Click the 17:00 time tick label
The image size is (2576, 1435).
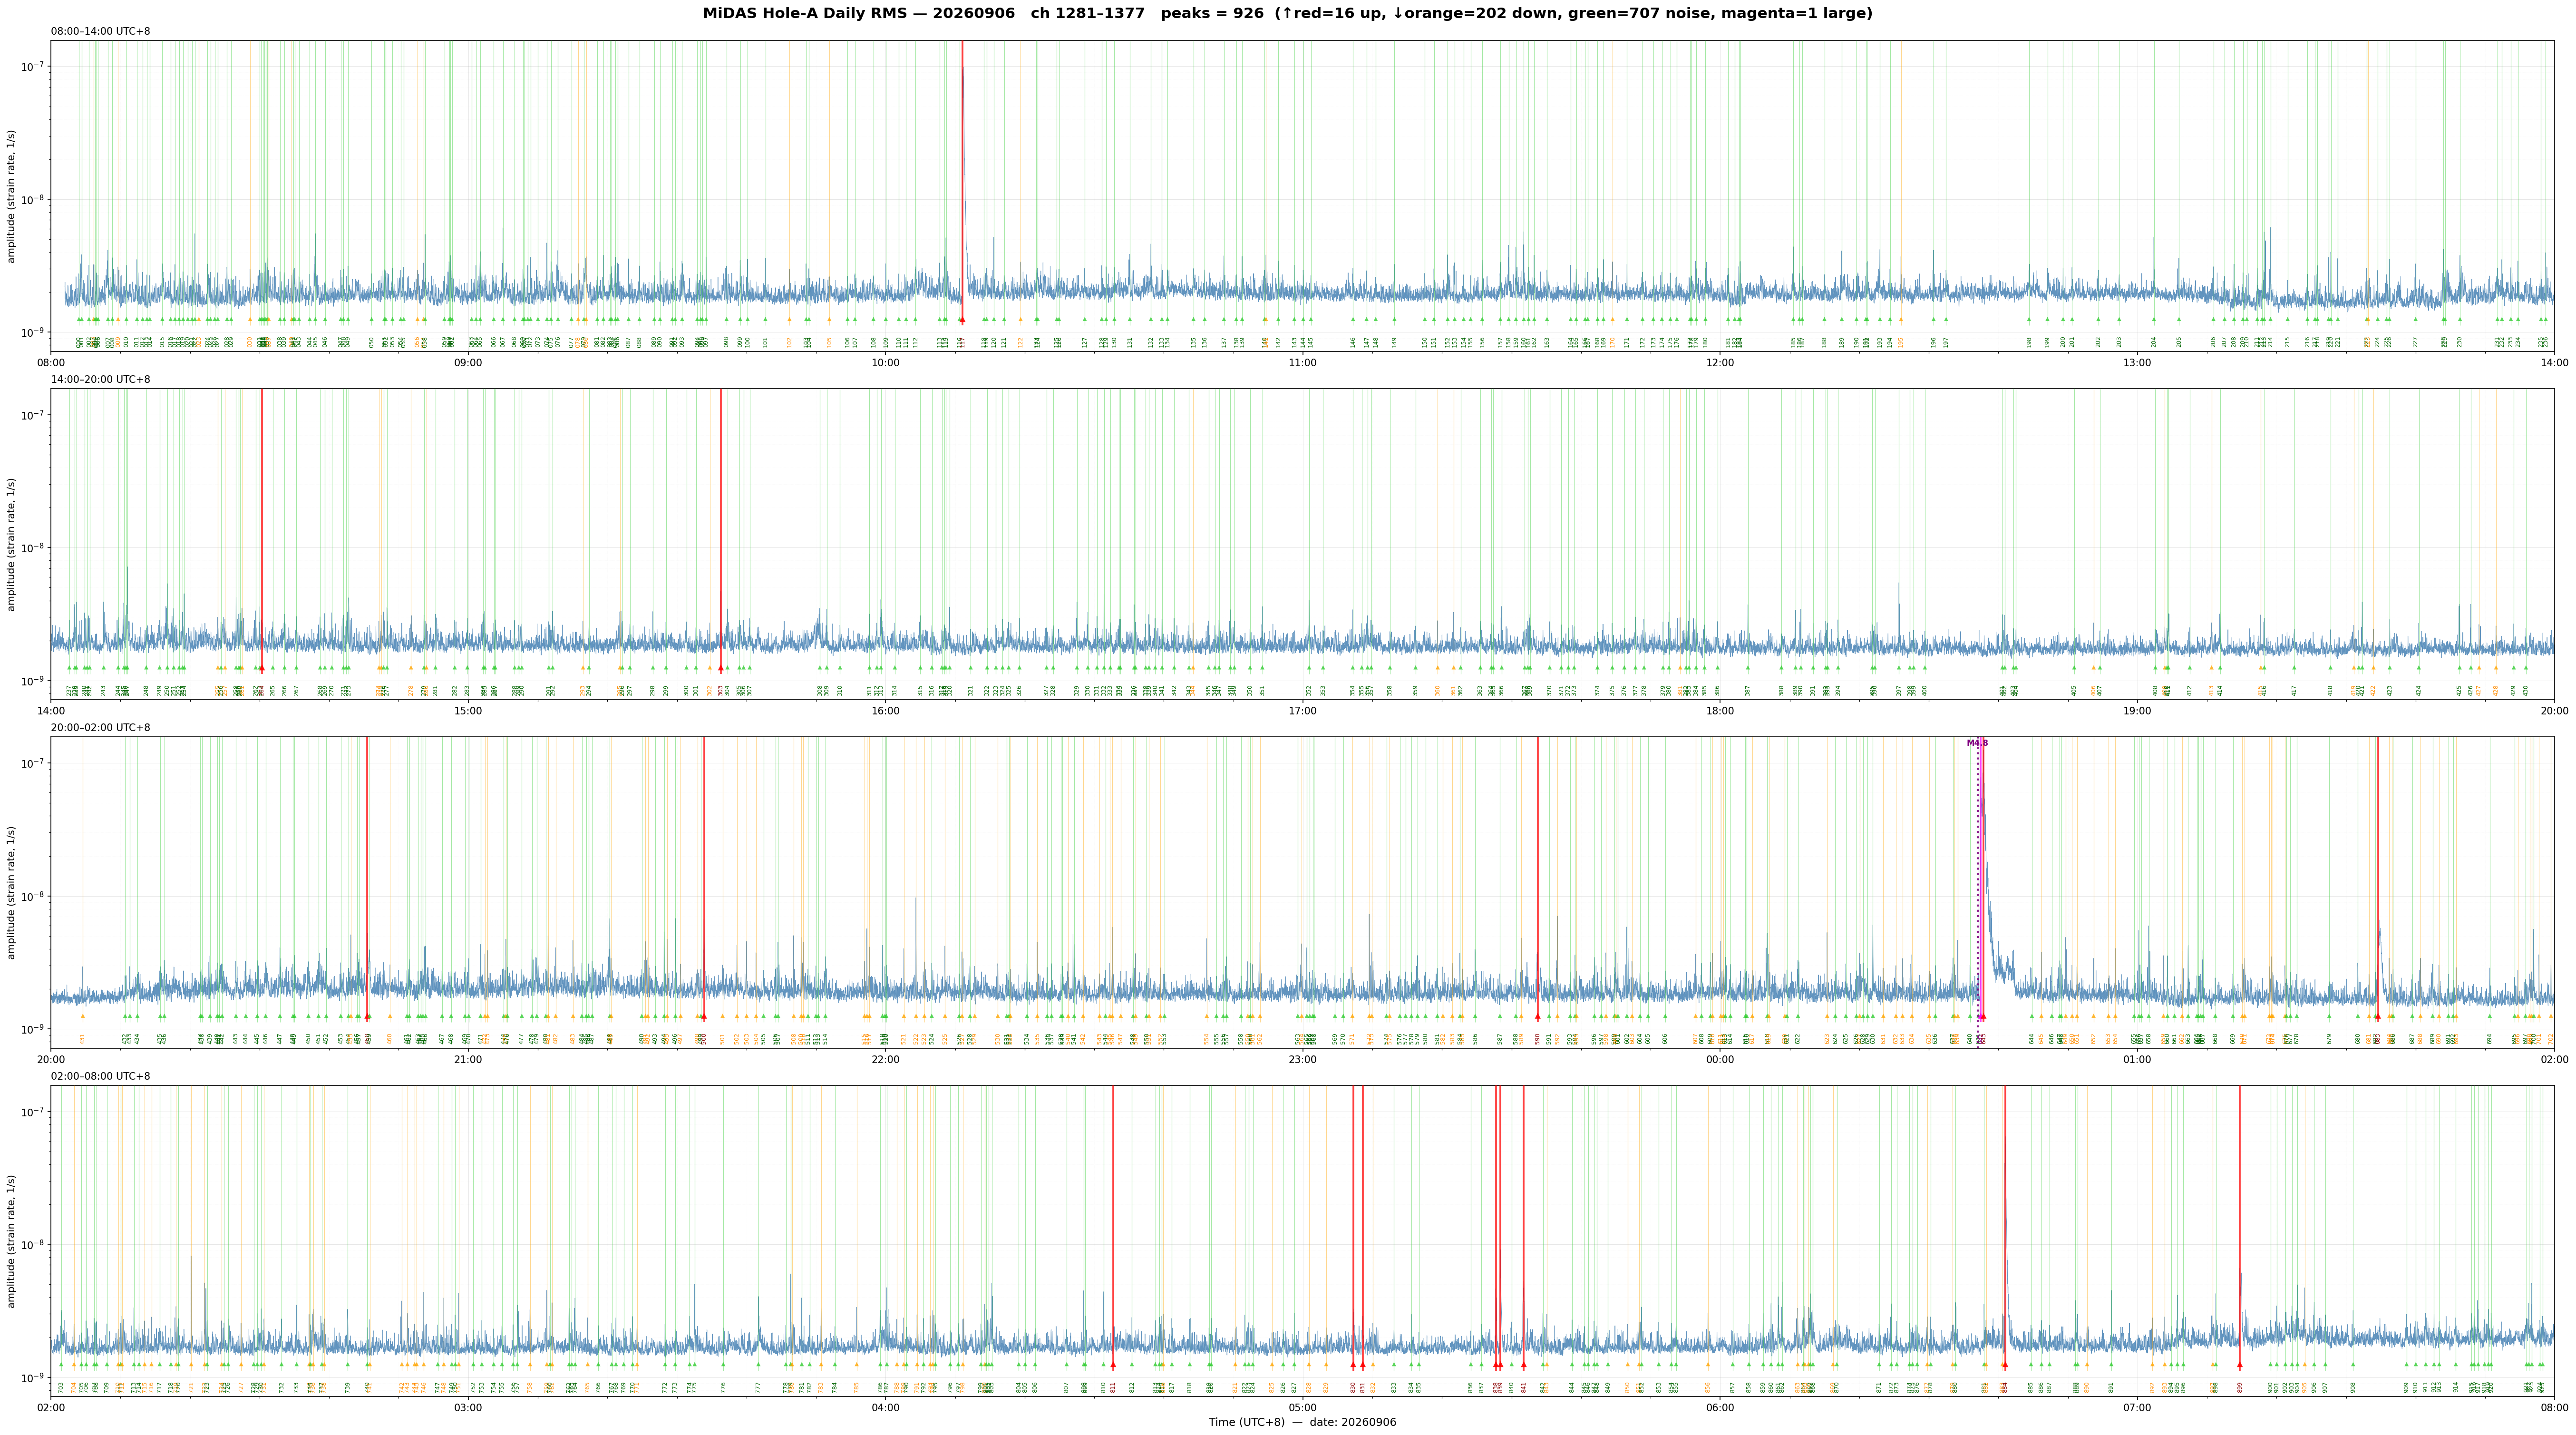pyautogui.click(x=1302, y=711)
